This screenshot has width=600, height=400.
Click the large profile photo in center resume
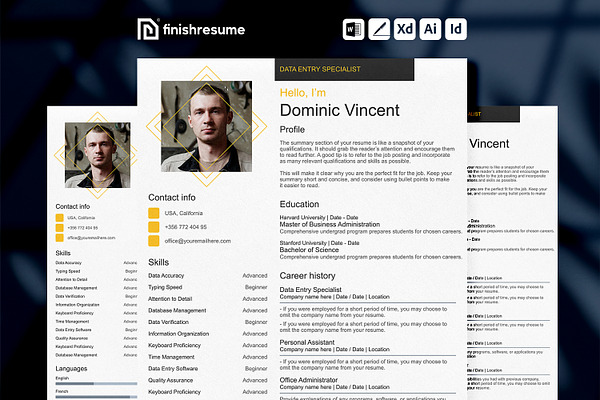[206, 126]
